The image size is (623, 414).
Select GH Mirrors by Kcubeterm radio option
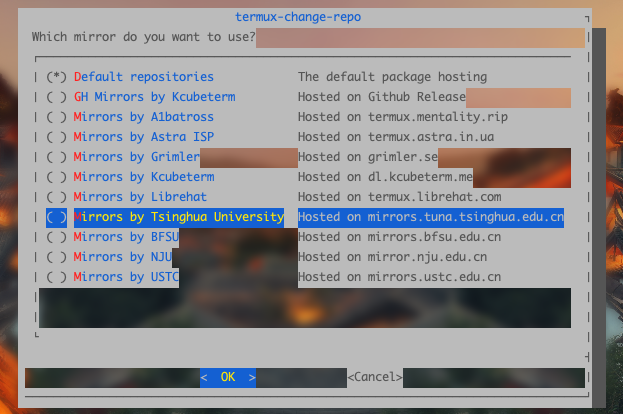57,97
